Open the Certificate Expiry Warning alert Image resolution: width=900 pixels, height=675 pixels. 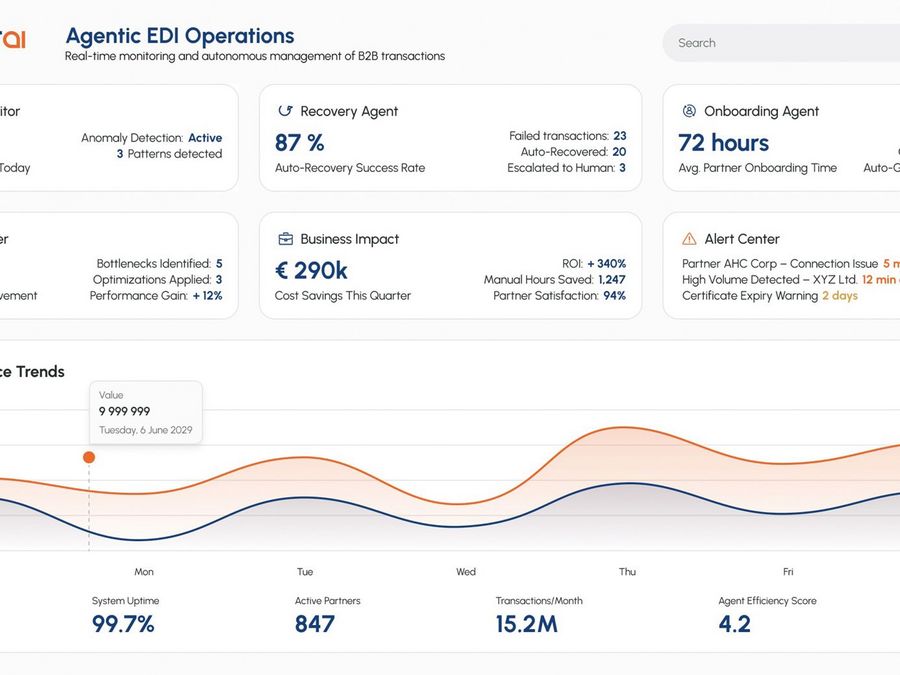pyautogui.click(x=770, y=296)
